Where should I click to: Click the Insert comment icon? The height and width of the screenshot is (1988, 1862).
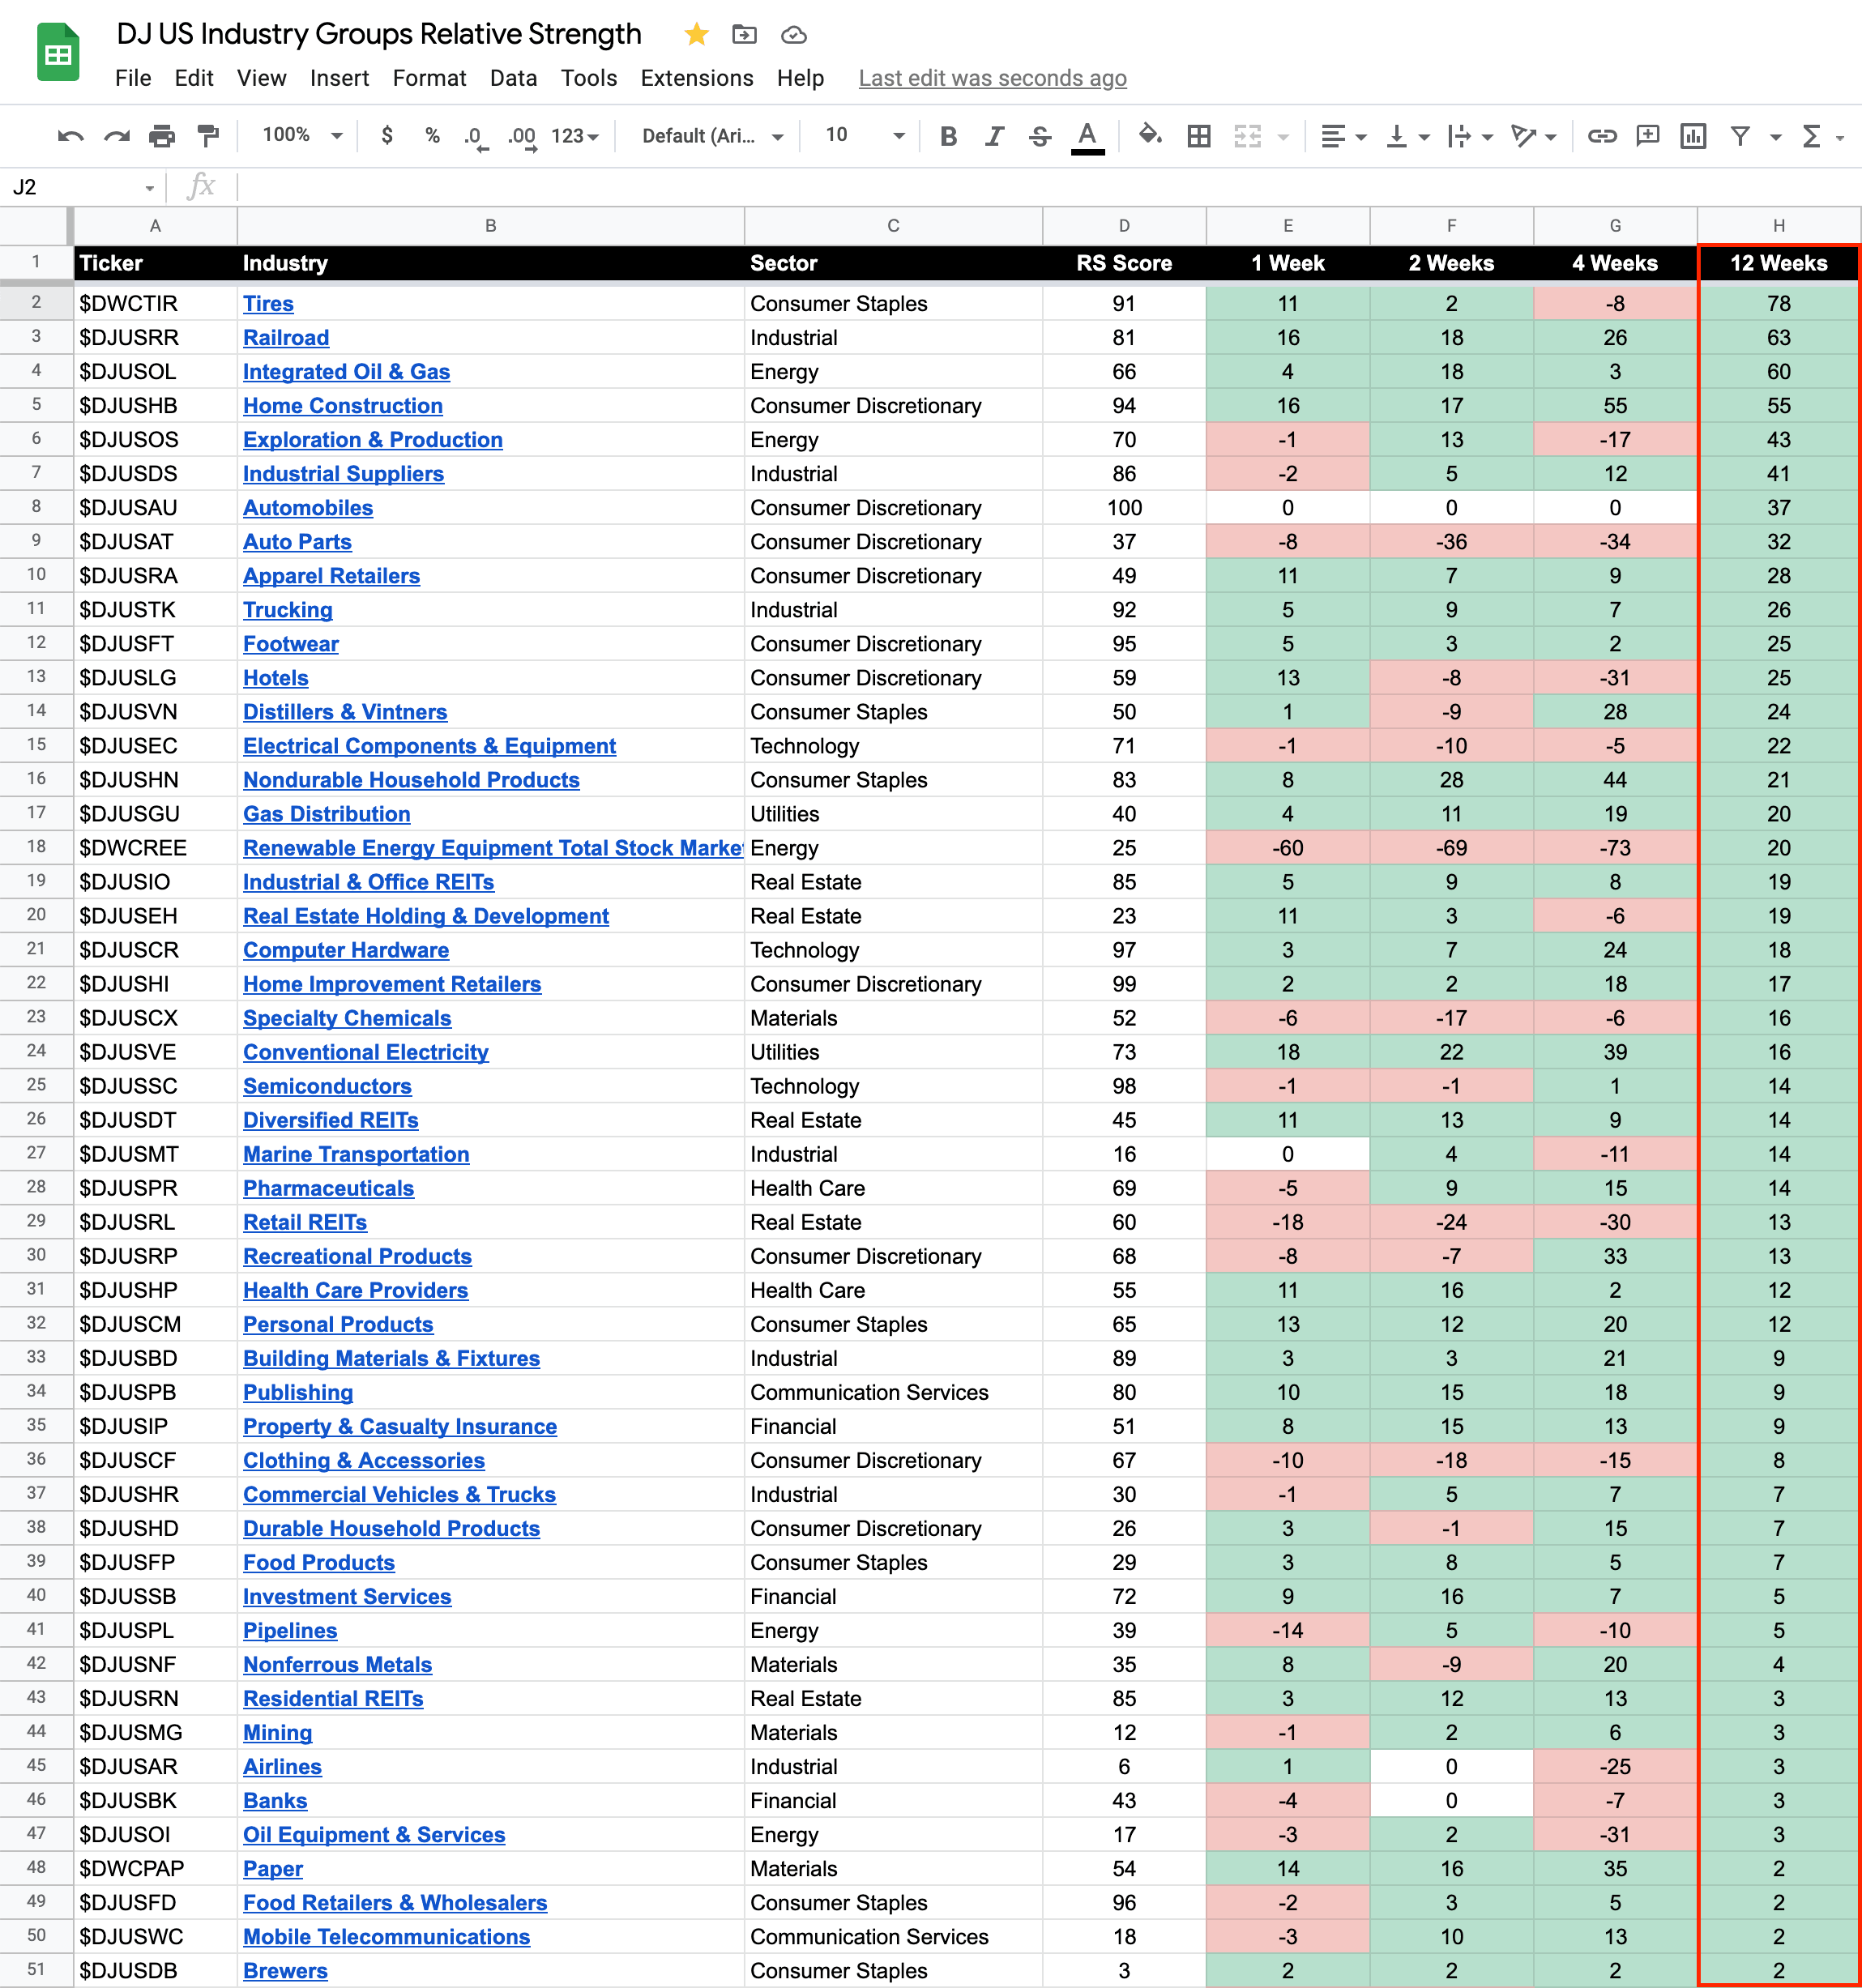tap(1647, 136)
